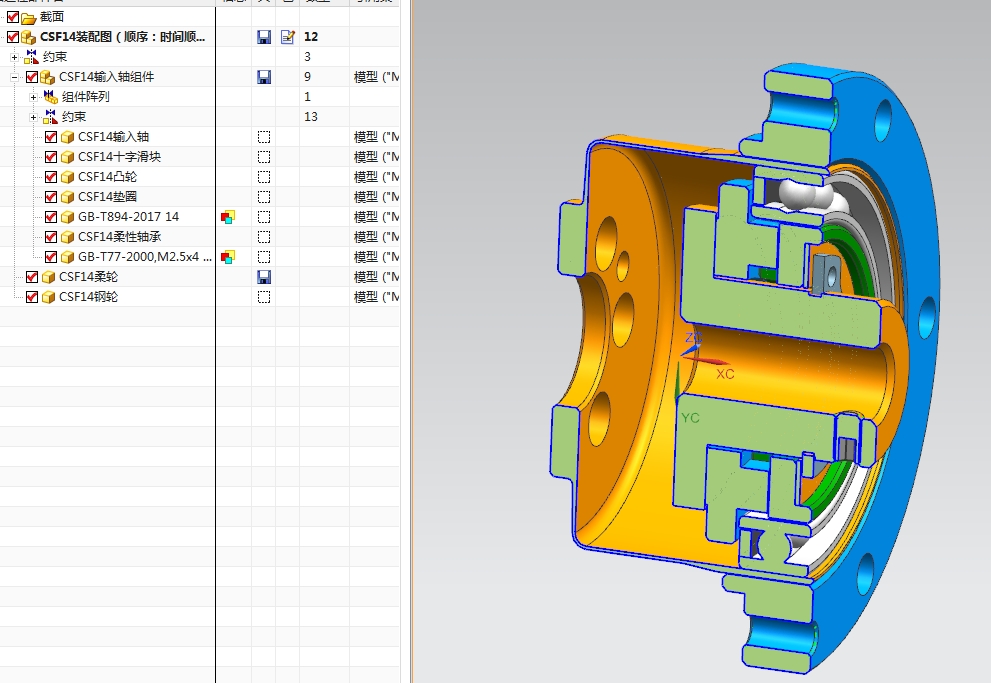991x683 pixels.
Task: Select the CSF14柔性轴承 tree item
Action: pos(119,237)
